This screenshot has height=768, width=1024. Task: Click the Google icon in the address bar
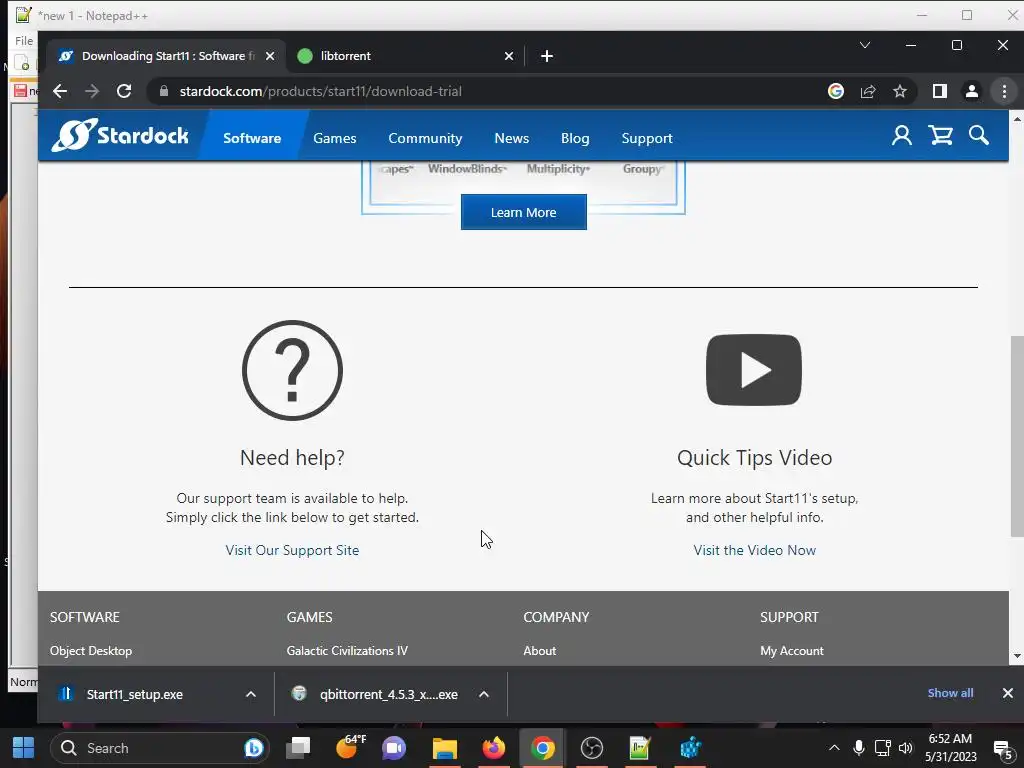836,91
